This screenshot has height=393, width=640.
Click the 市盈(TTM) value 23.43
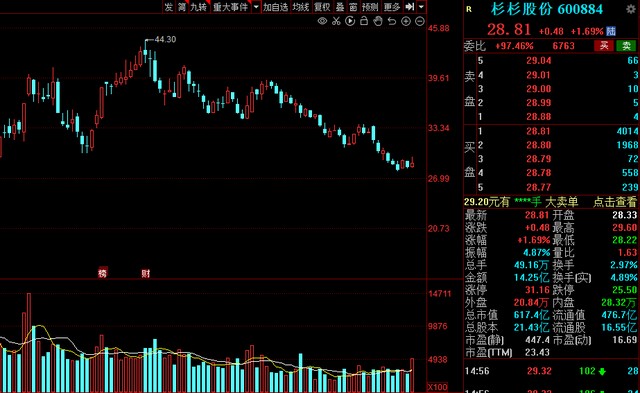click(537, 352)
